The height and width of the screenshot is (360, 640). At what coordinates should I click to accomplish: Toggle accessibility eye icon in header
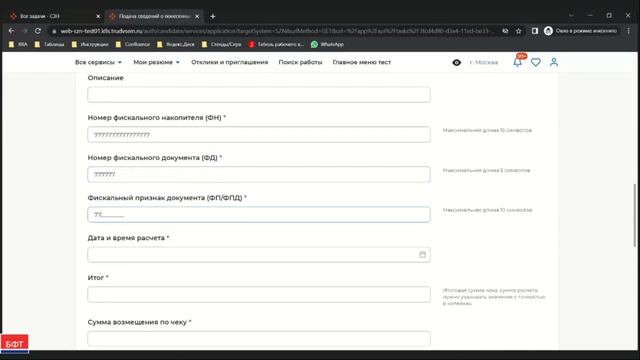click(x=457, y=62)
